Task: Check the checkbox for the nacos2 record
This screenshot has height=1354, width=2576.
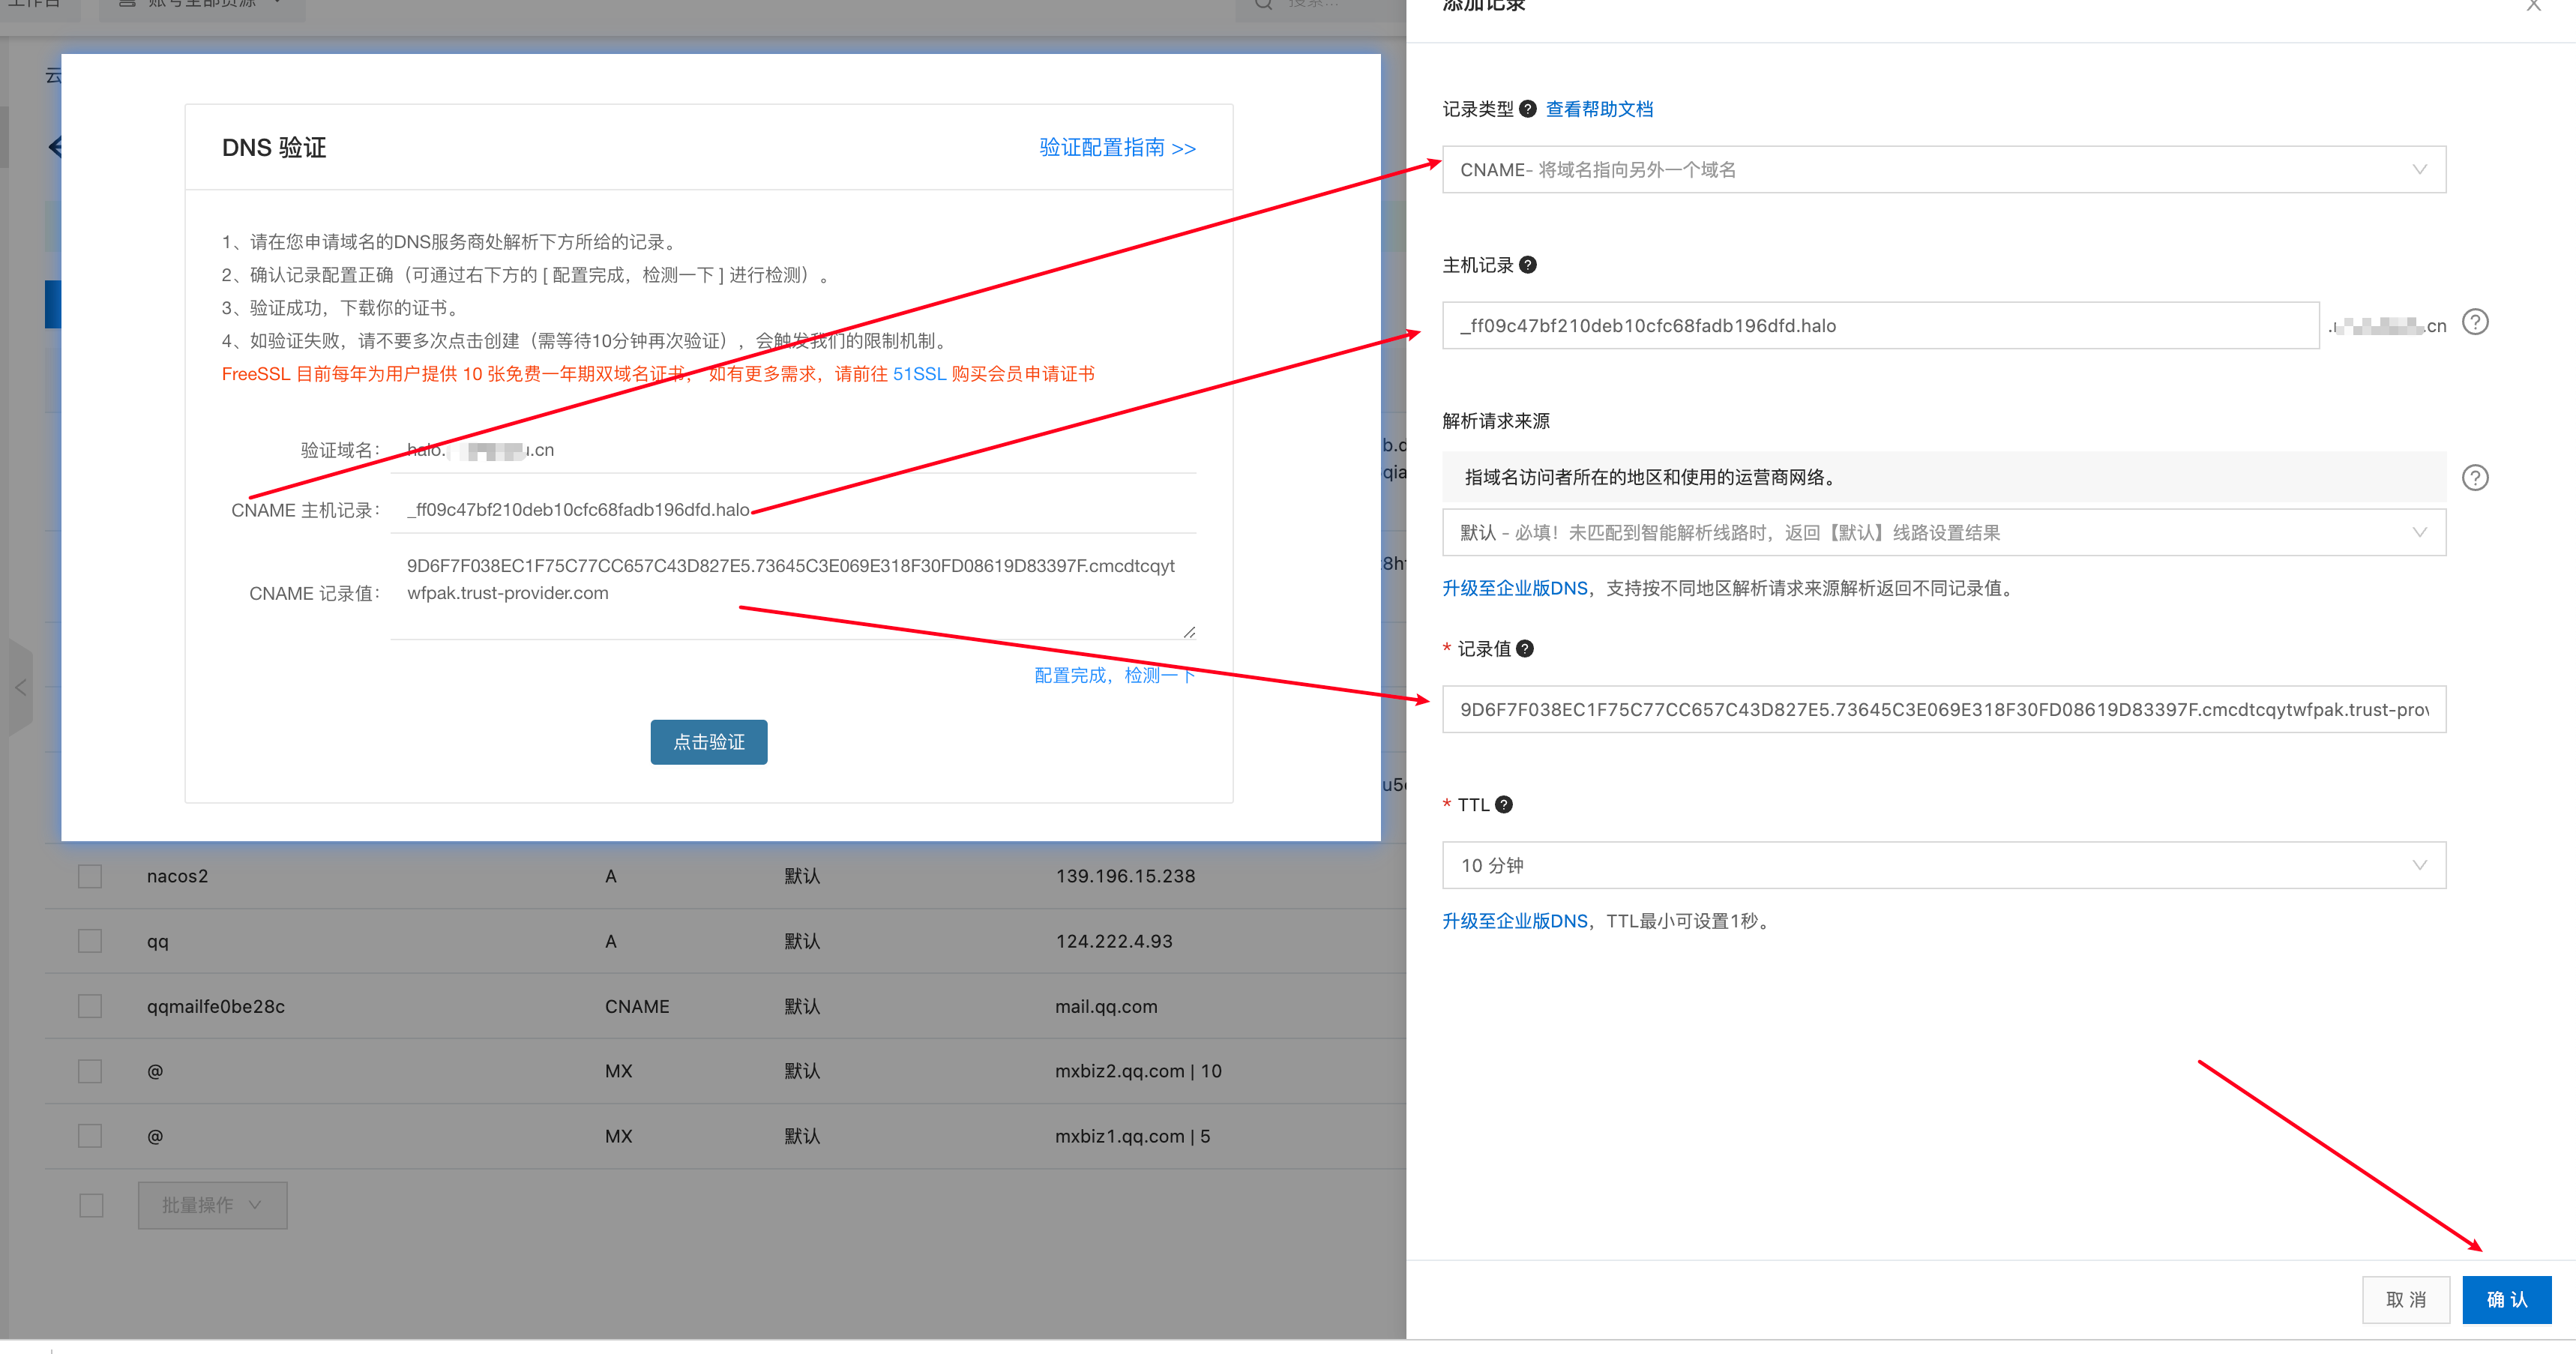Action: pyautogui.click(x=89, y=876)
